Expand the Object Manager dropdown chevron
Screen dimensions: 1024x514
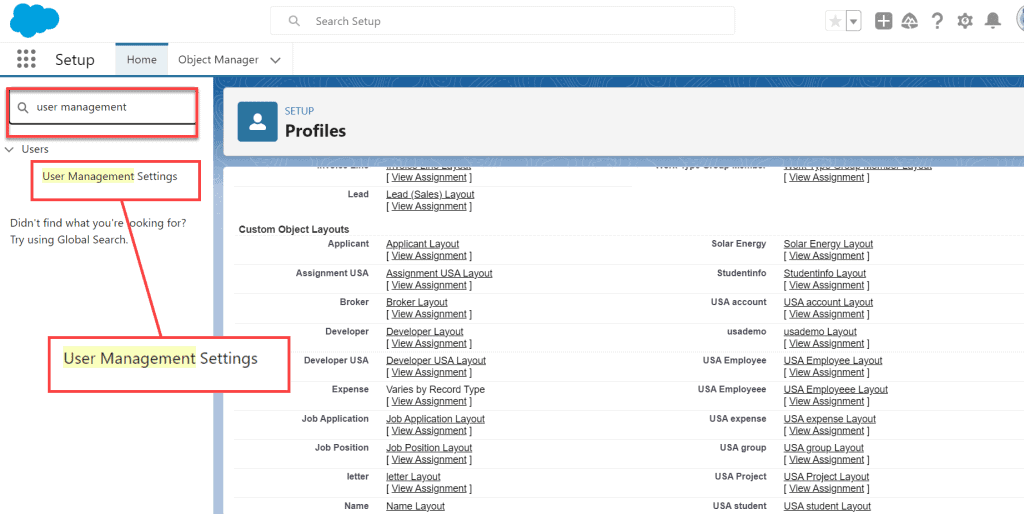point(276,60)
